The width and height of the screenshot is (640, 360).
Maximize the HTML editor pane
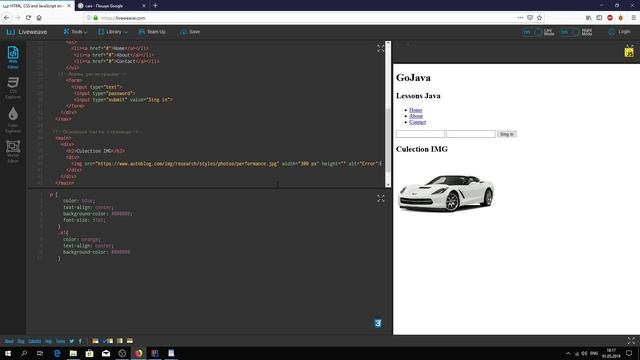coord(381,49)
